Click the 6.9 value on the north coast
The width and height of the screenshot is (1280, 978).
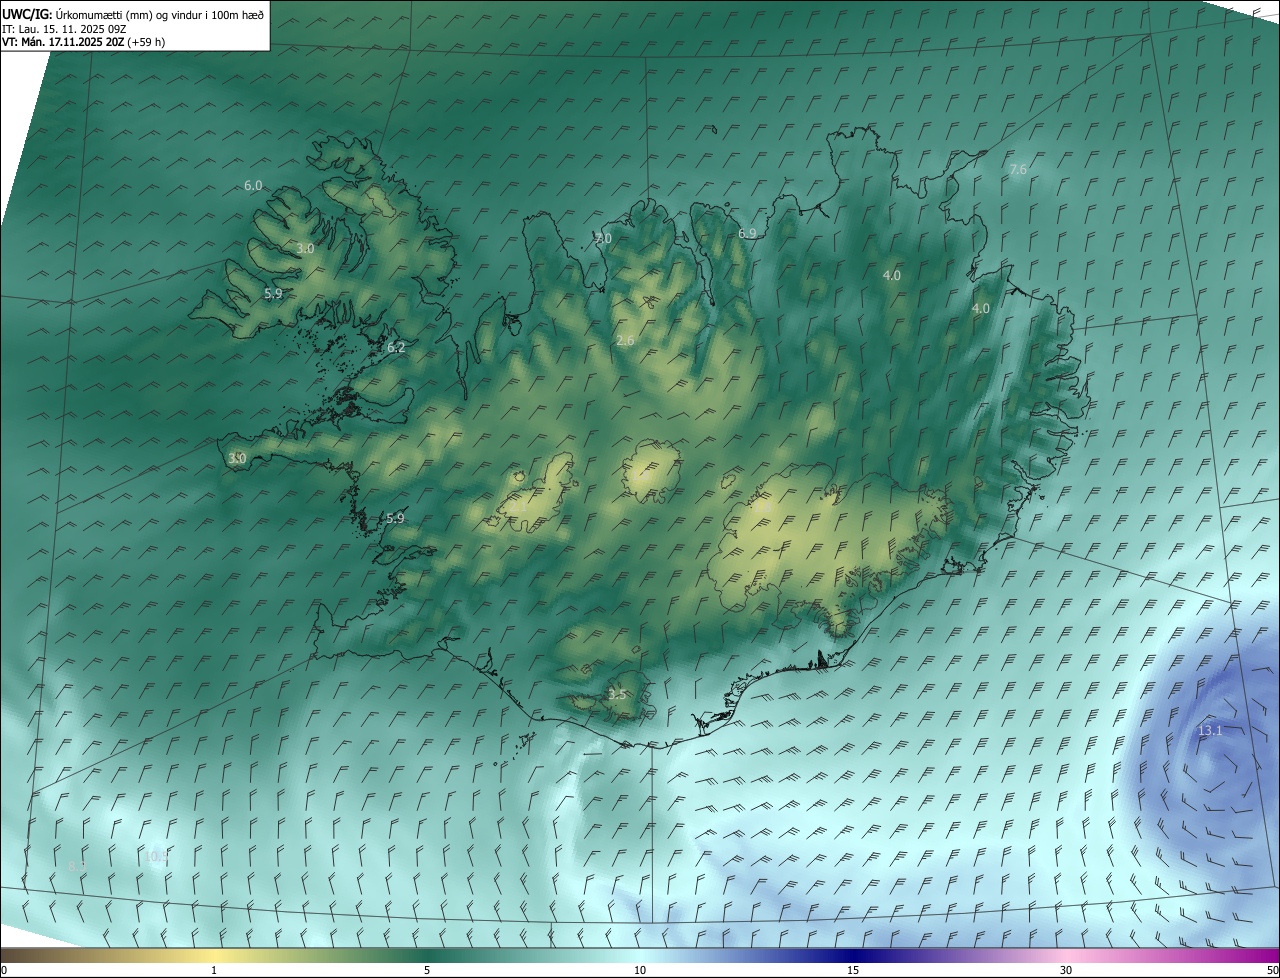click(x=747, y=234)
